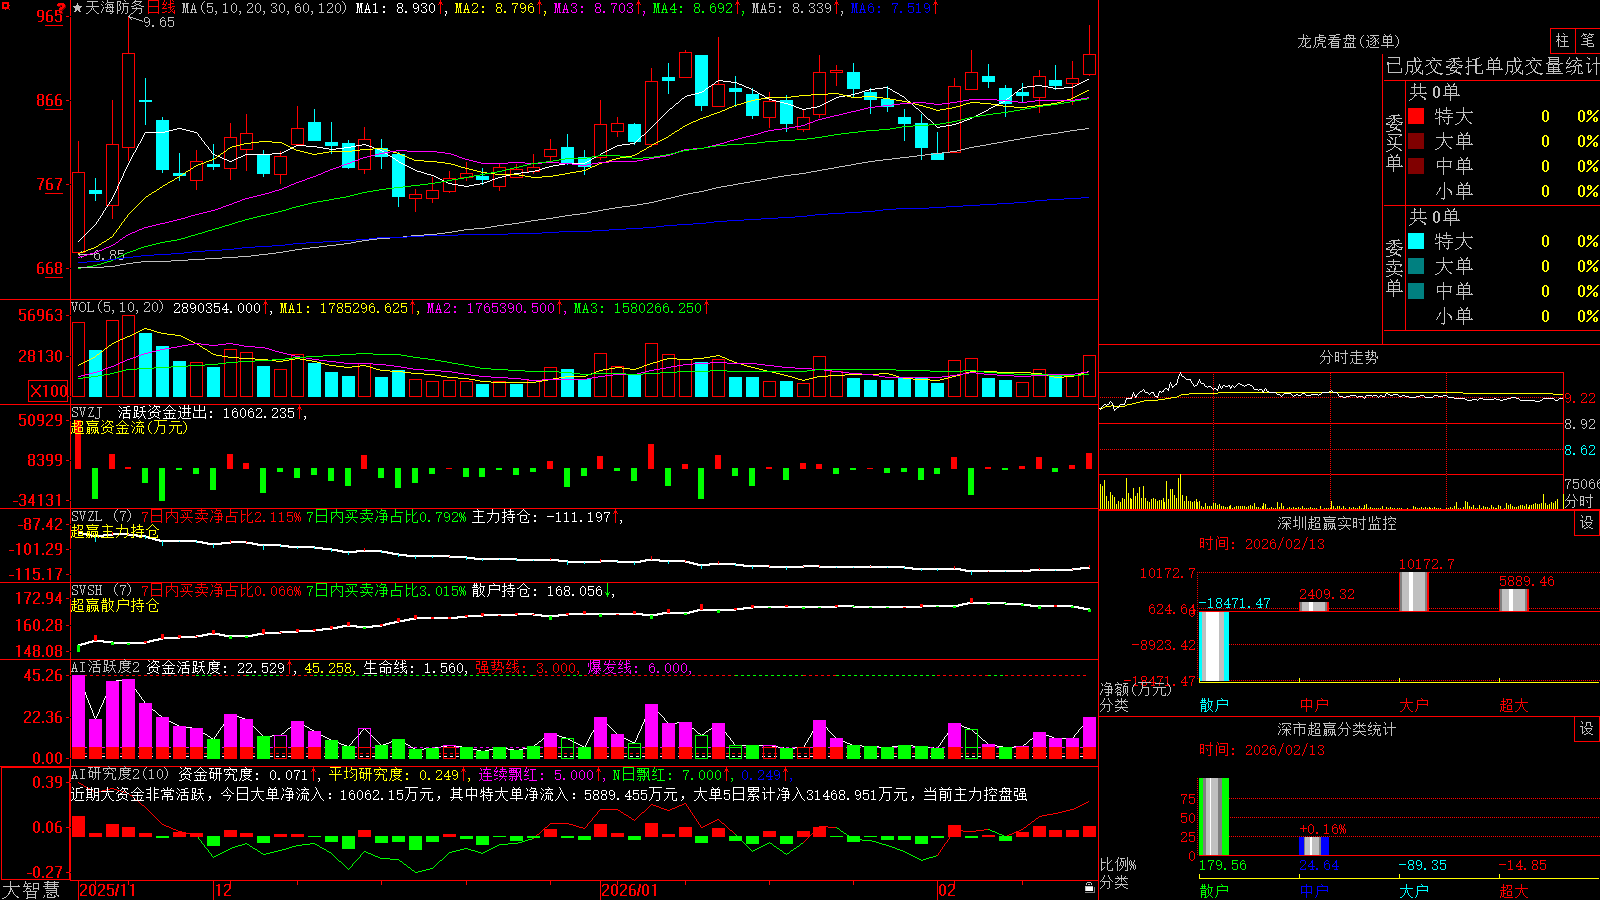Click the 天海防务 stock name

115,8
